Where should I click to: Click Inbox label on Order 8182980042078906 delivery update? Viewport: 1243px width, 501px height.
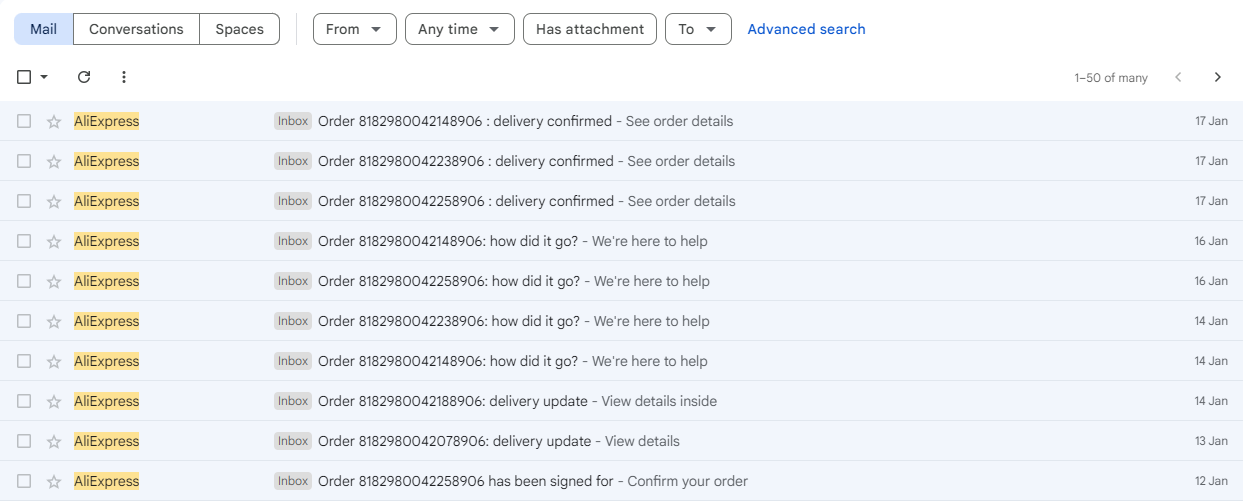(x=293, y=441)
